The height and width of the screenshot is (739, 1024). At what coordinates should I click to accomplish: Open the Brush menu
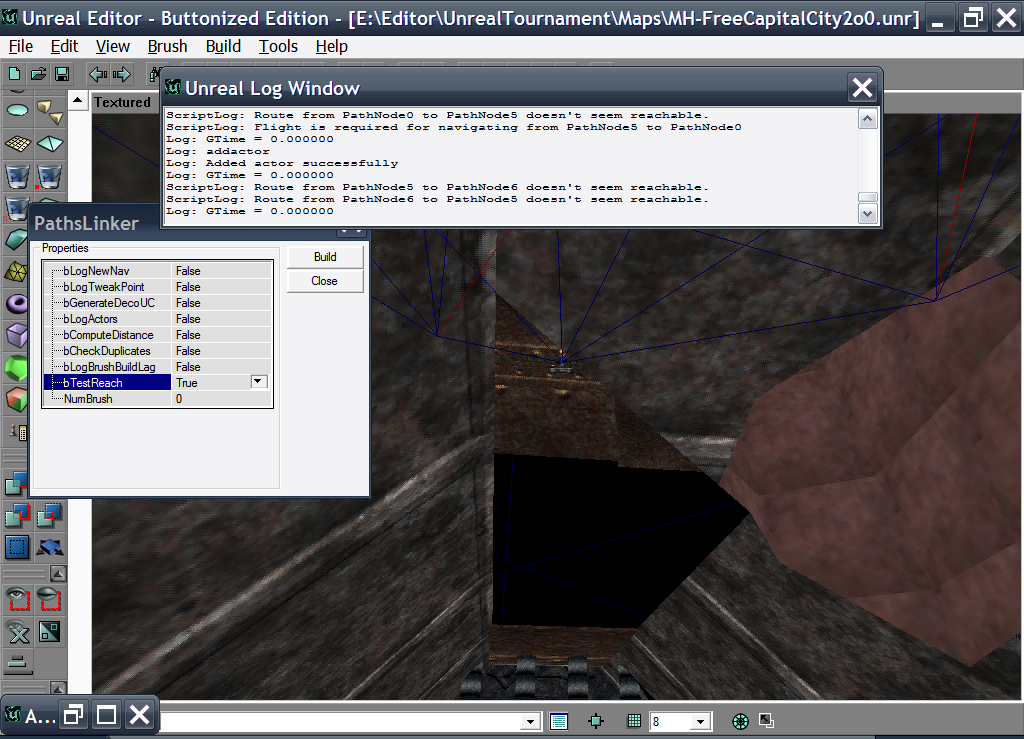coord(167,46)
